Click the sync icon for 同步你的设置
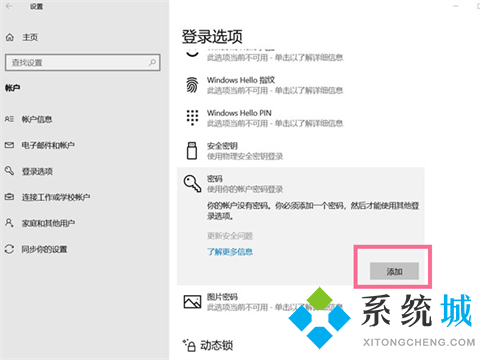The height and width of the screenshot is (360, 480). (x=9, y=249)
